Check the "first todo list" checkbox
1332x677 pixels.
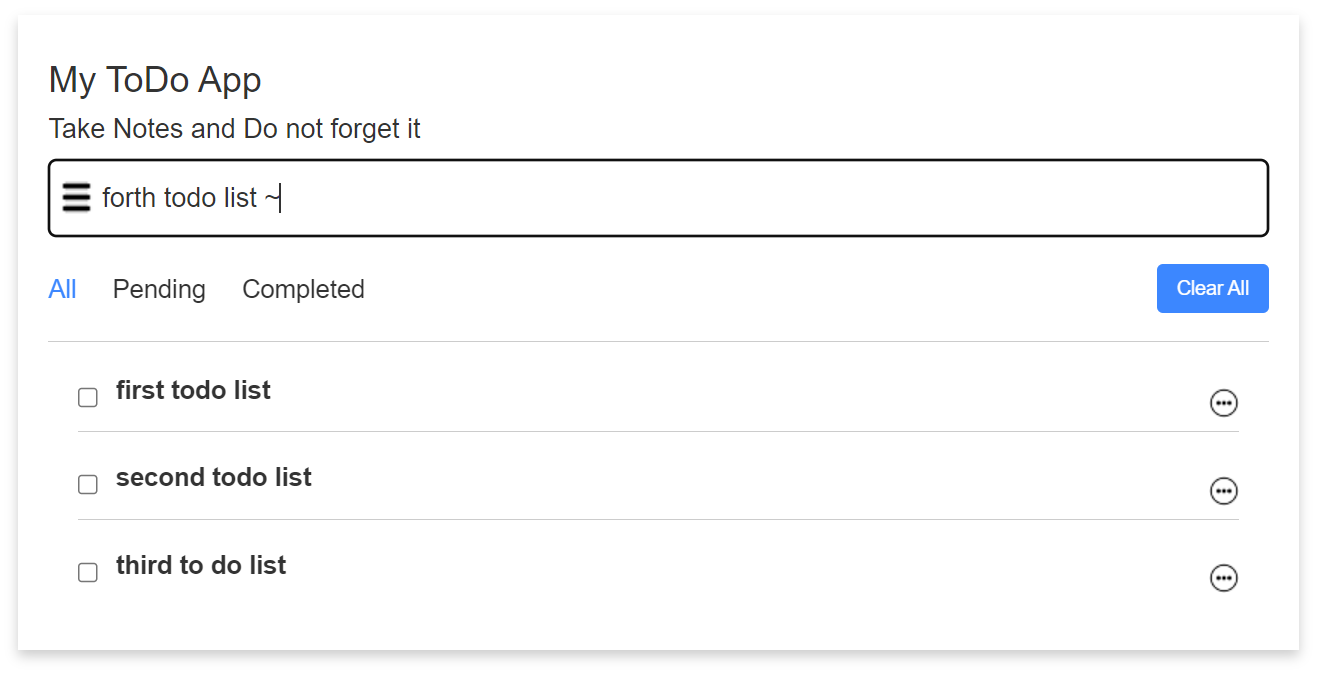point(87,397)
